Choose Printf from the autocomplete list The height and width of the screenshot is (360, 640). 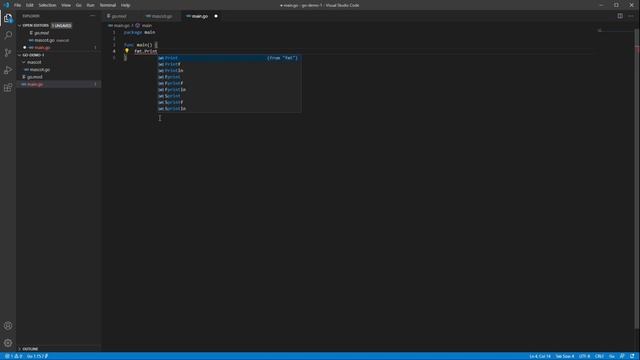[x=229, y=64]
